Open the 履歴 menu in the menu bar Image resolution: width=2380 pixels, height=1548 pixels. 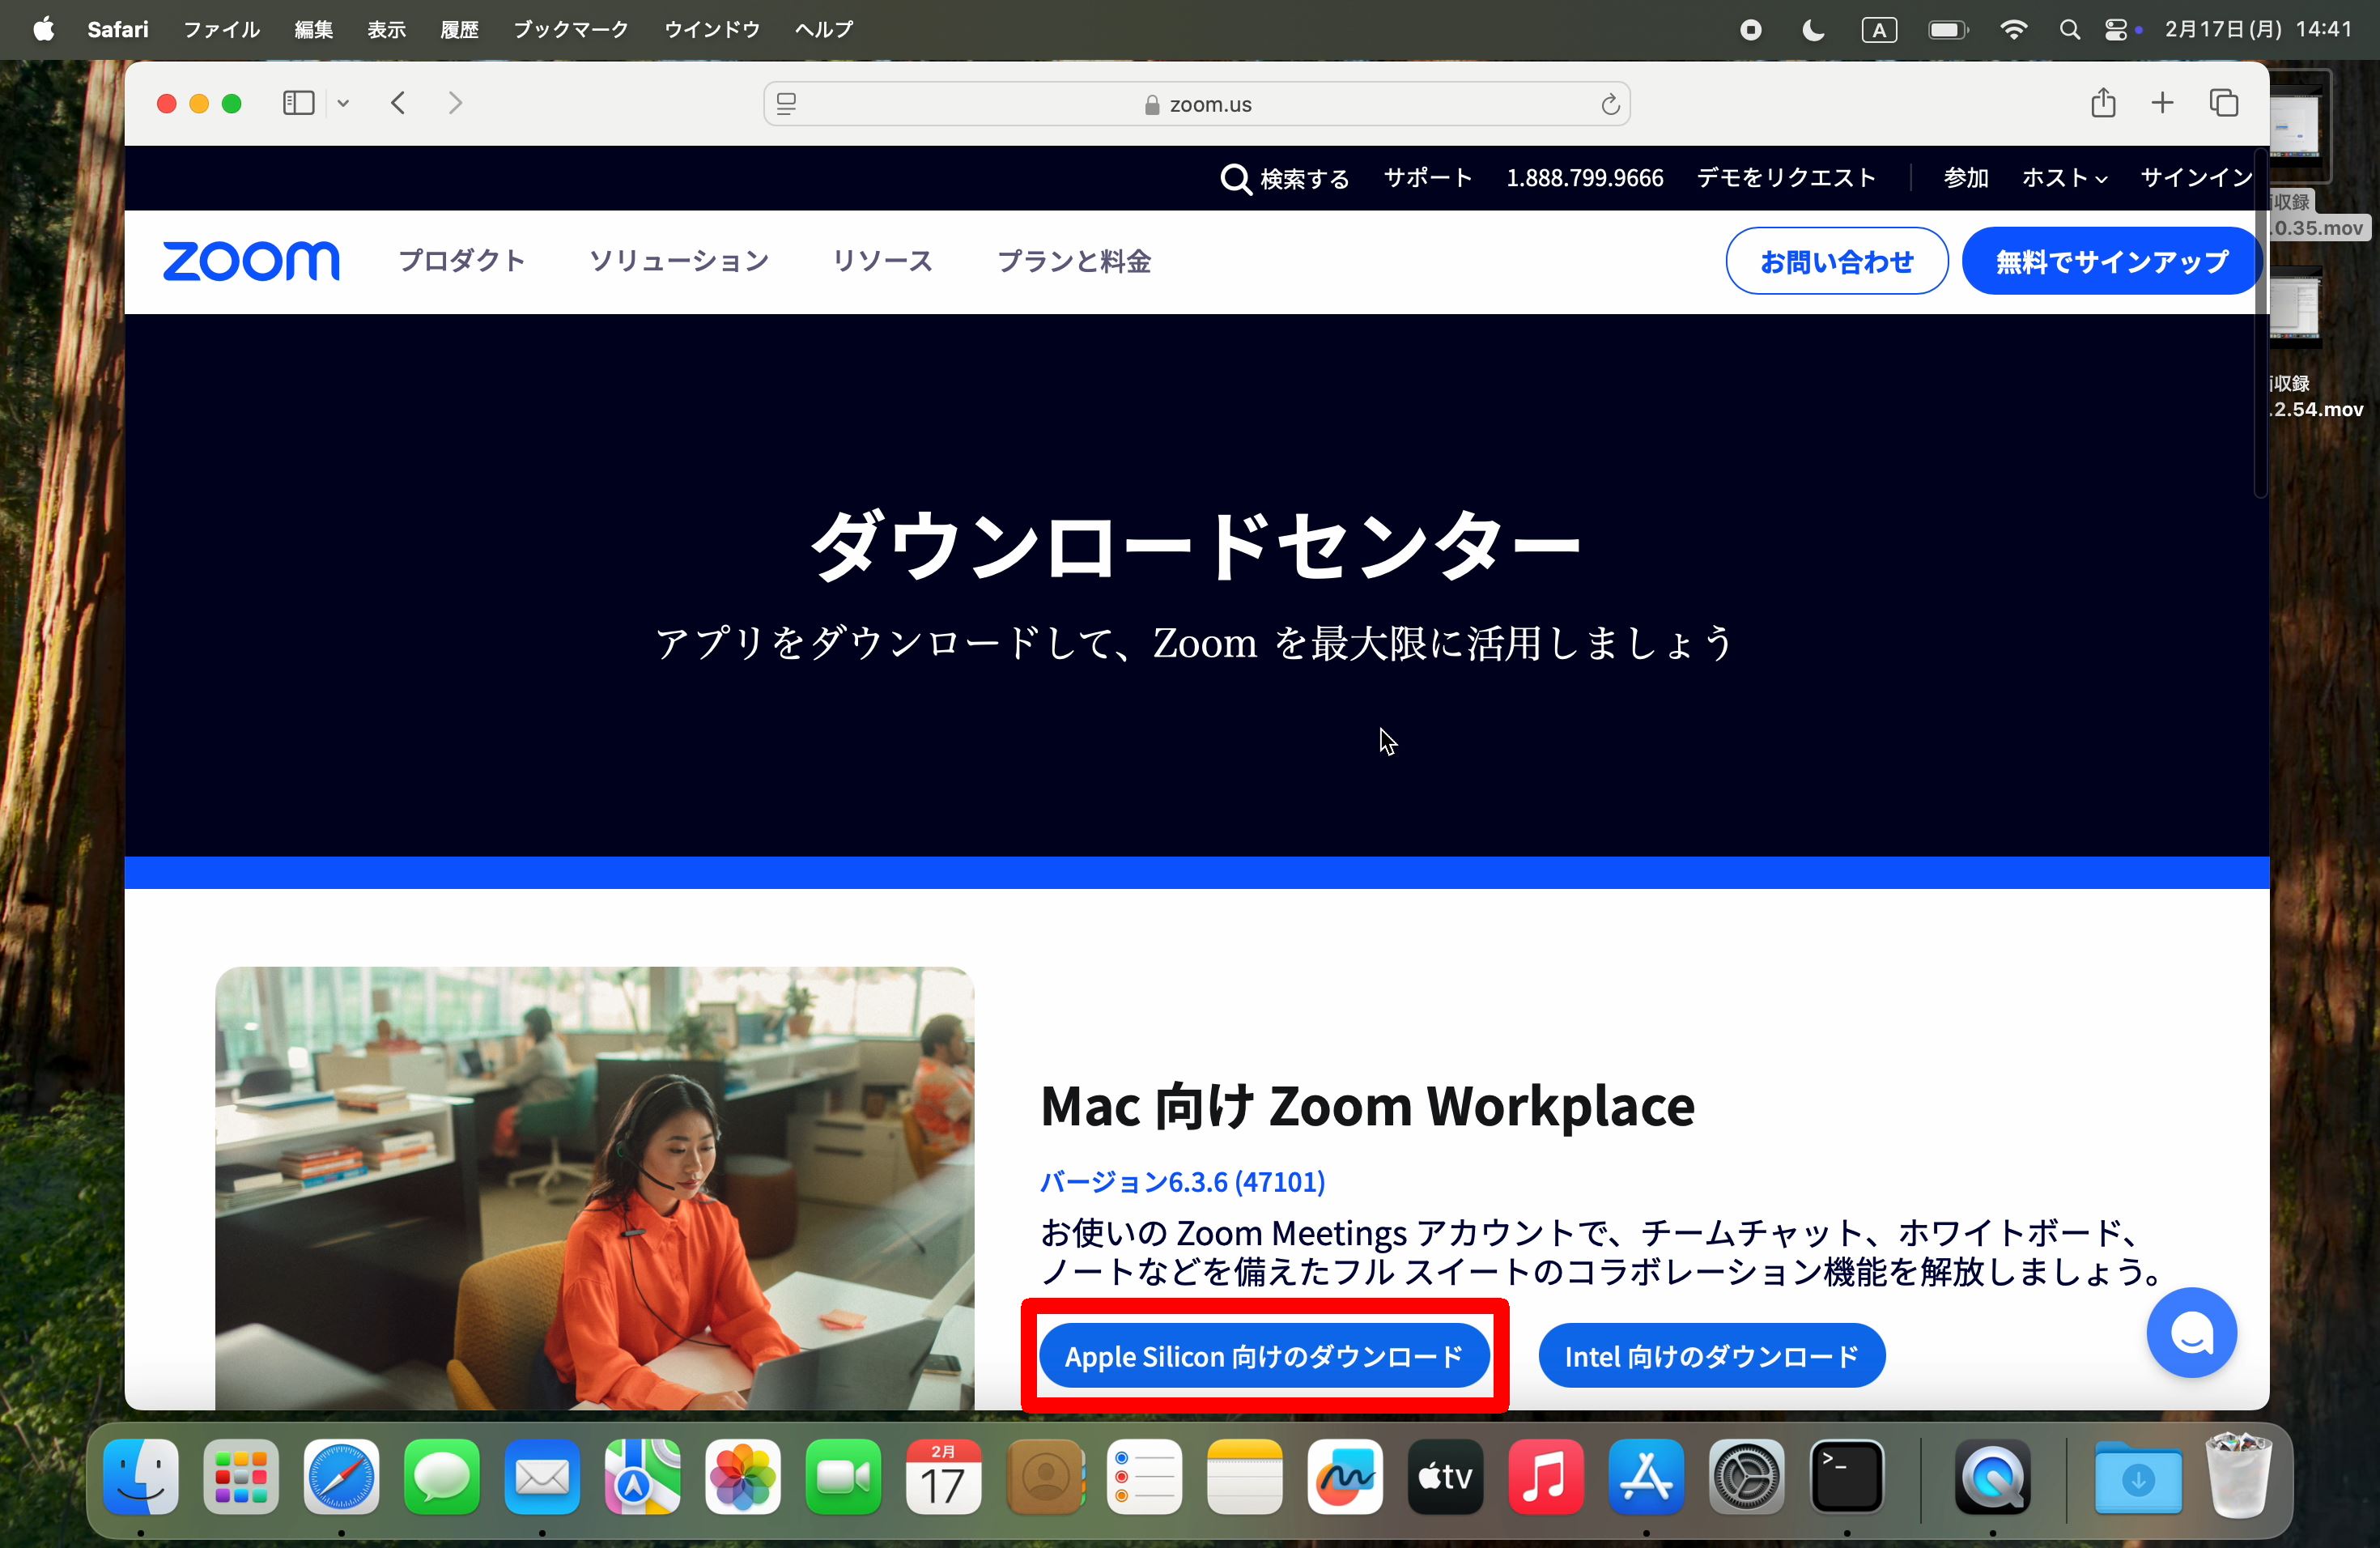[460, 29]
